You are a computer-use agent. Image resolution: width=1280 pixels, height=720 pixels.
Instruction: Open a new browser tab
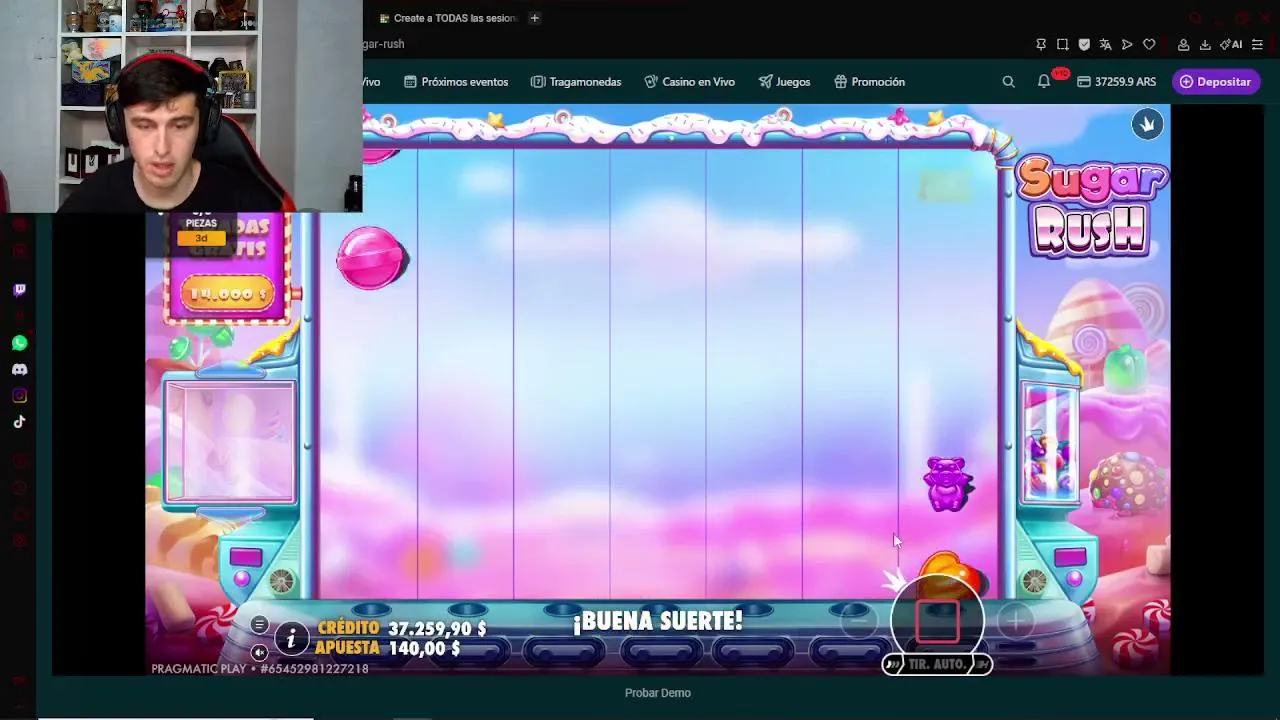(534, 18)
